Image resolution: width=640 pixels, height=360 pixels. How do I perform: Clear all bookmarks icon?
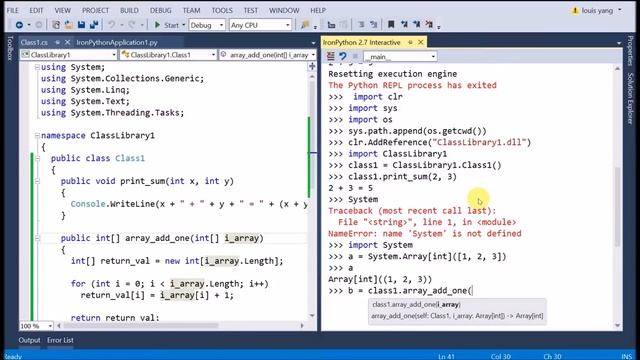[429, 25]
